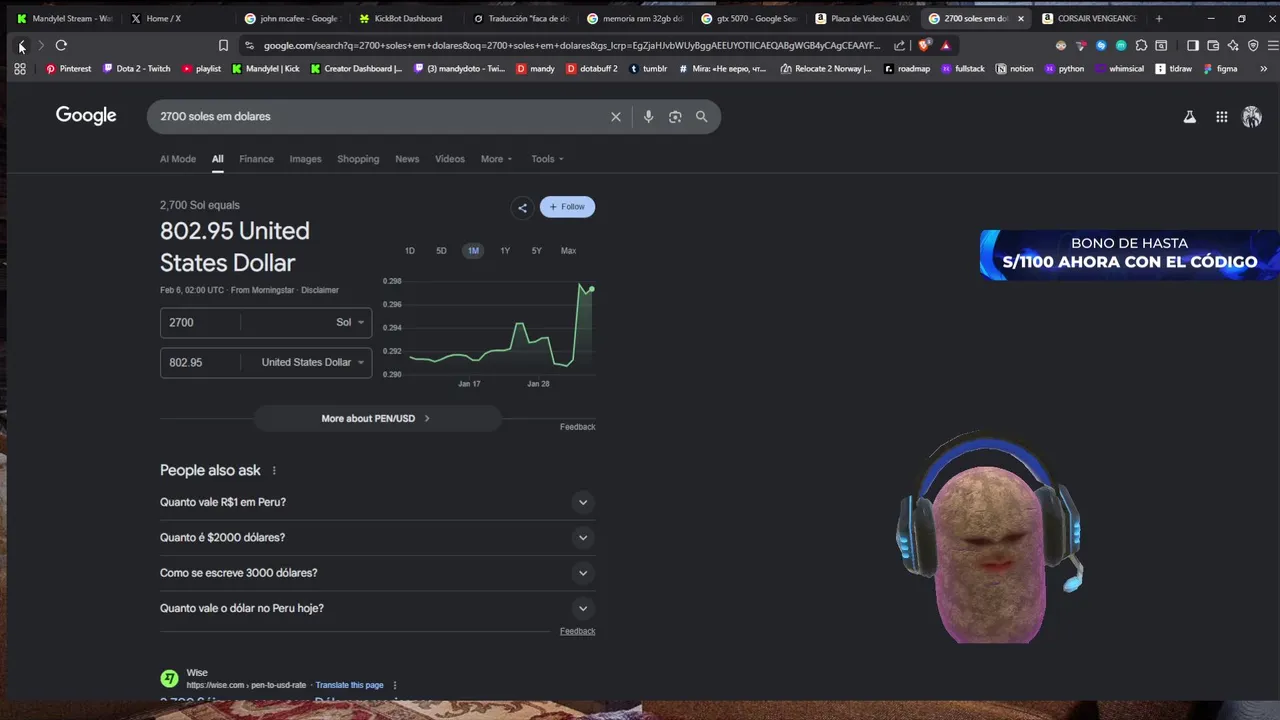The width and height of the screenshot is (1280, 720).
Task: Click Feedback under the currency chart
Action: (x=577, y=427)
